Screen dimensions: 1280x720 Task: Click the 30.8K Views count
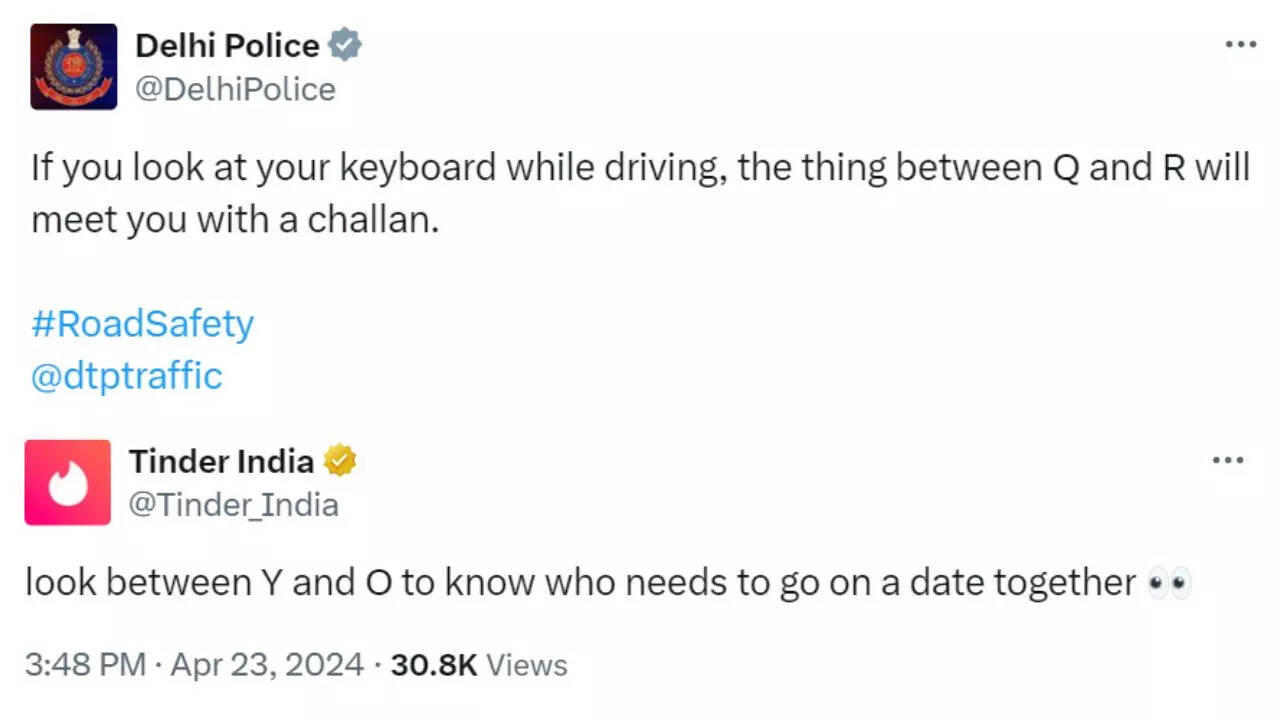(433, 664)
